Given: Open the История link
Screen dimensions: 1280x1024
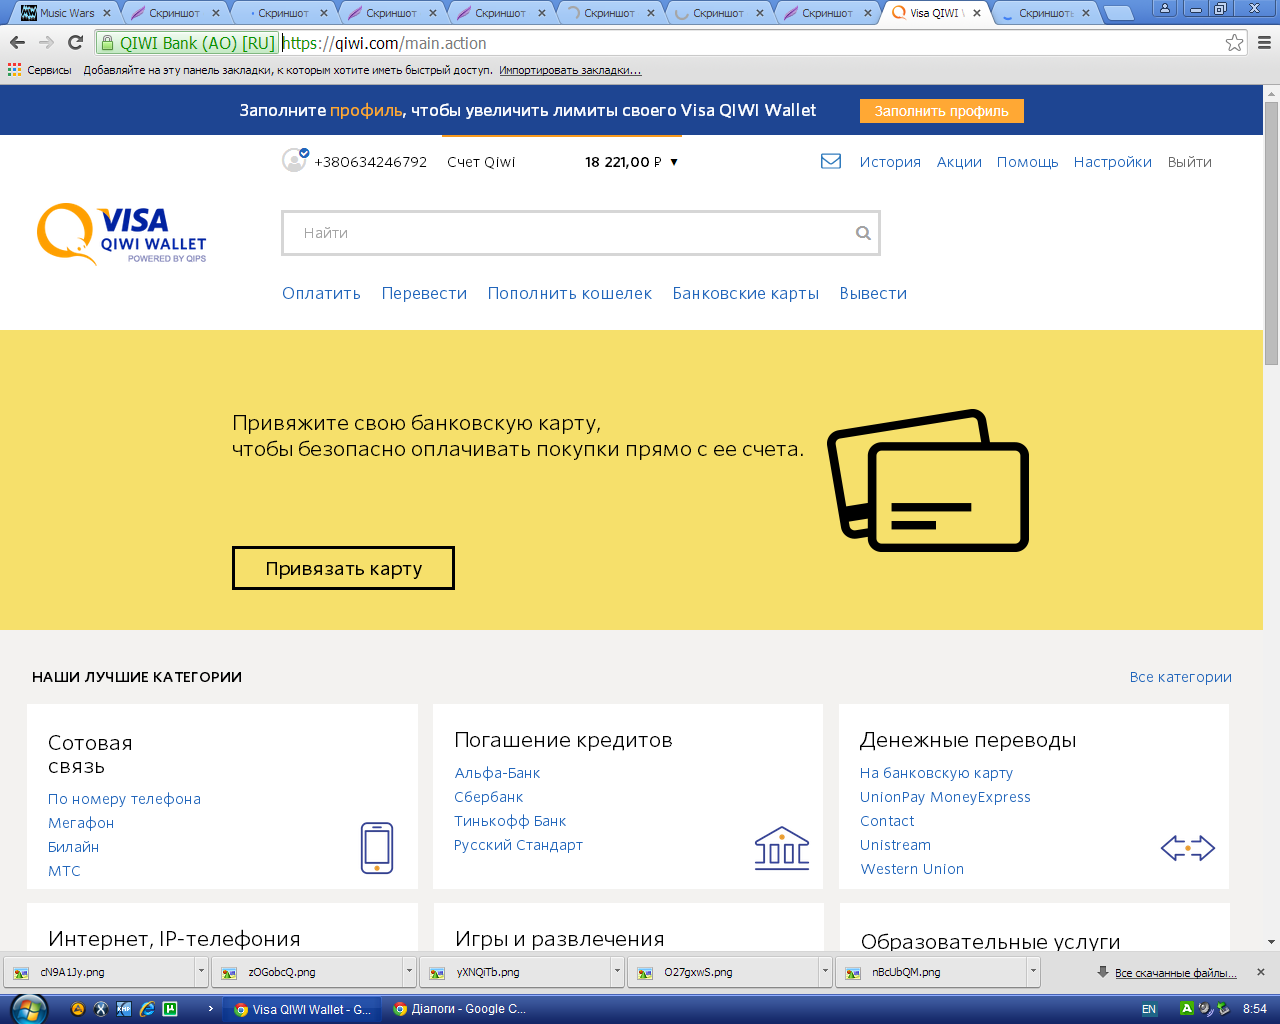Looking at the screenshot, I should click(x=890, y=162).
